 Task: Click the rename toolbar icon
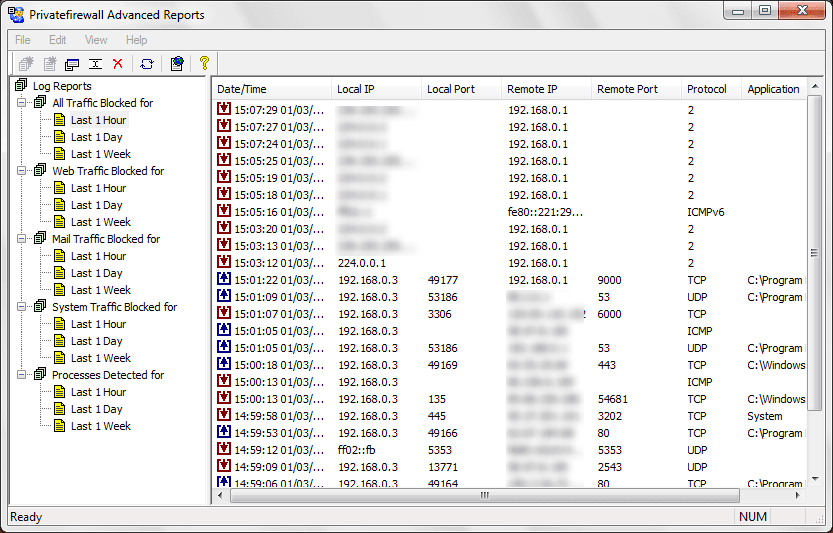pyautogui.click(x=95, y=64)
